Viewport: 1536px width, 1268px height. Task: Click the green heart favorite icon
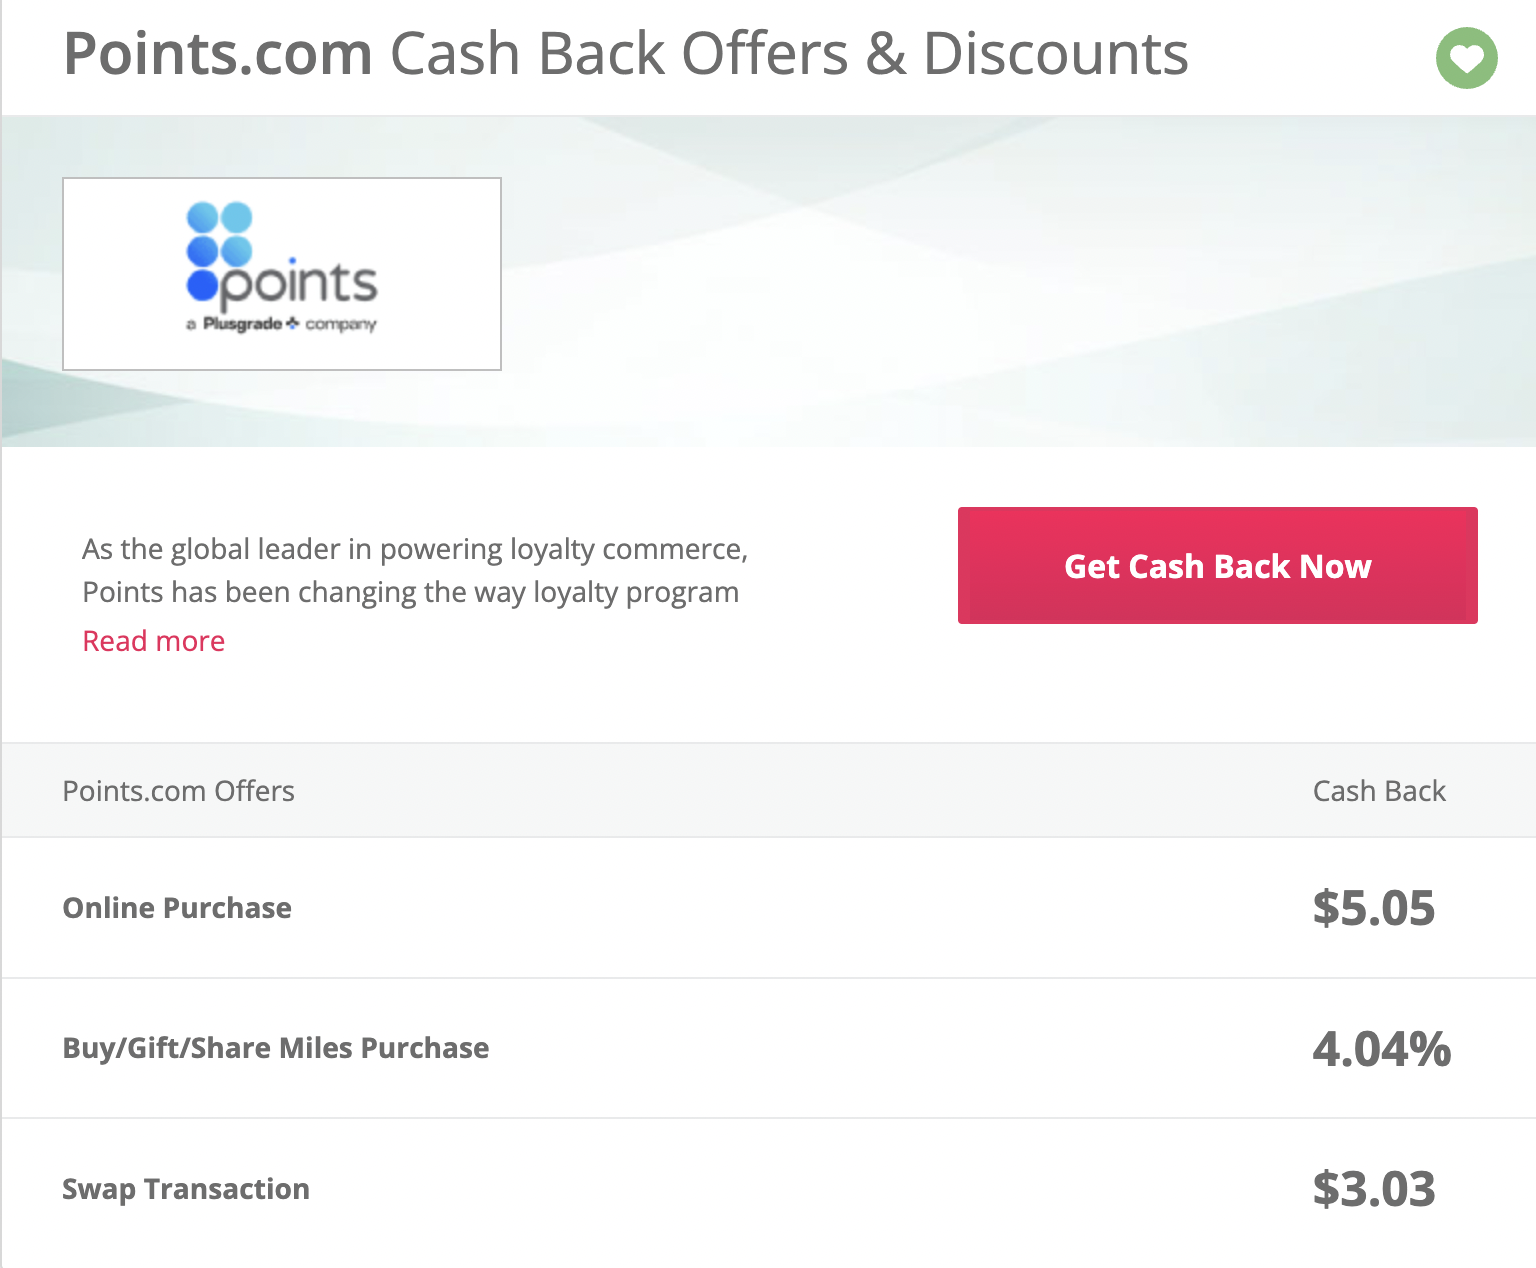[1466, 58]
